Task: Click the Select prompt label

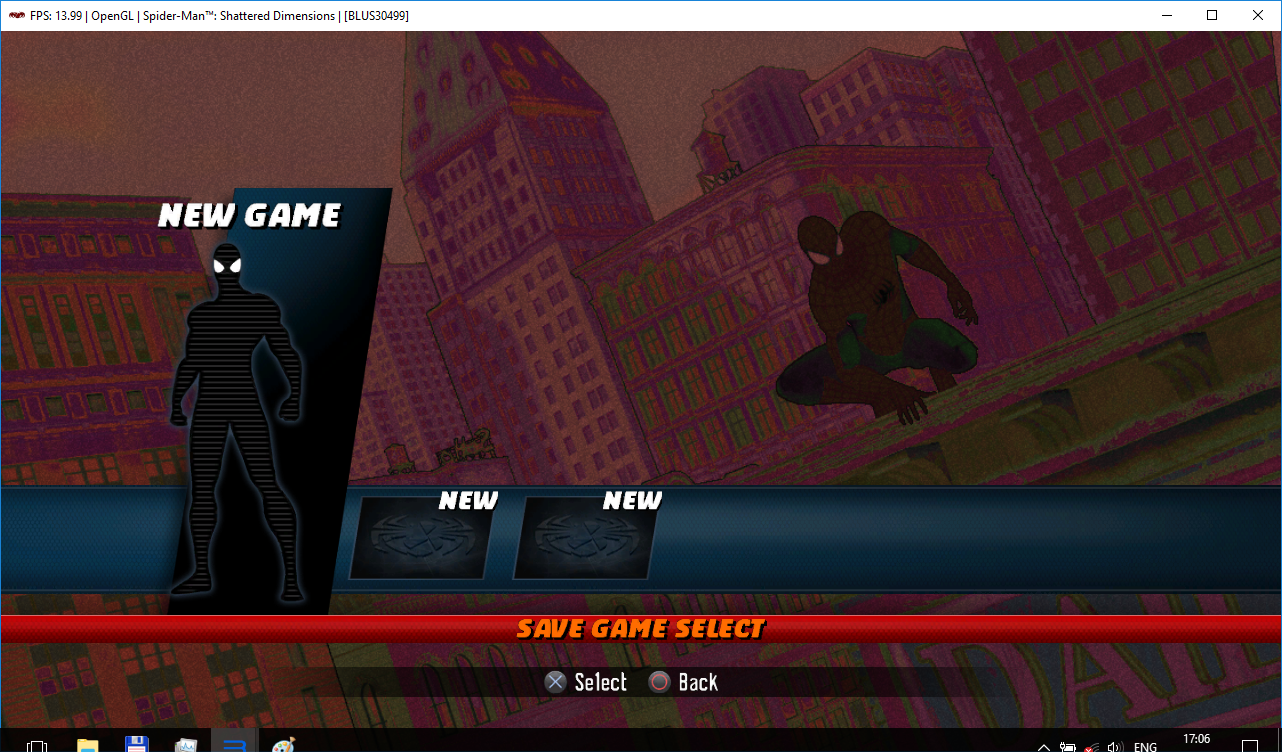Action: (x=601, y=682)
